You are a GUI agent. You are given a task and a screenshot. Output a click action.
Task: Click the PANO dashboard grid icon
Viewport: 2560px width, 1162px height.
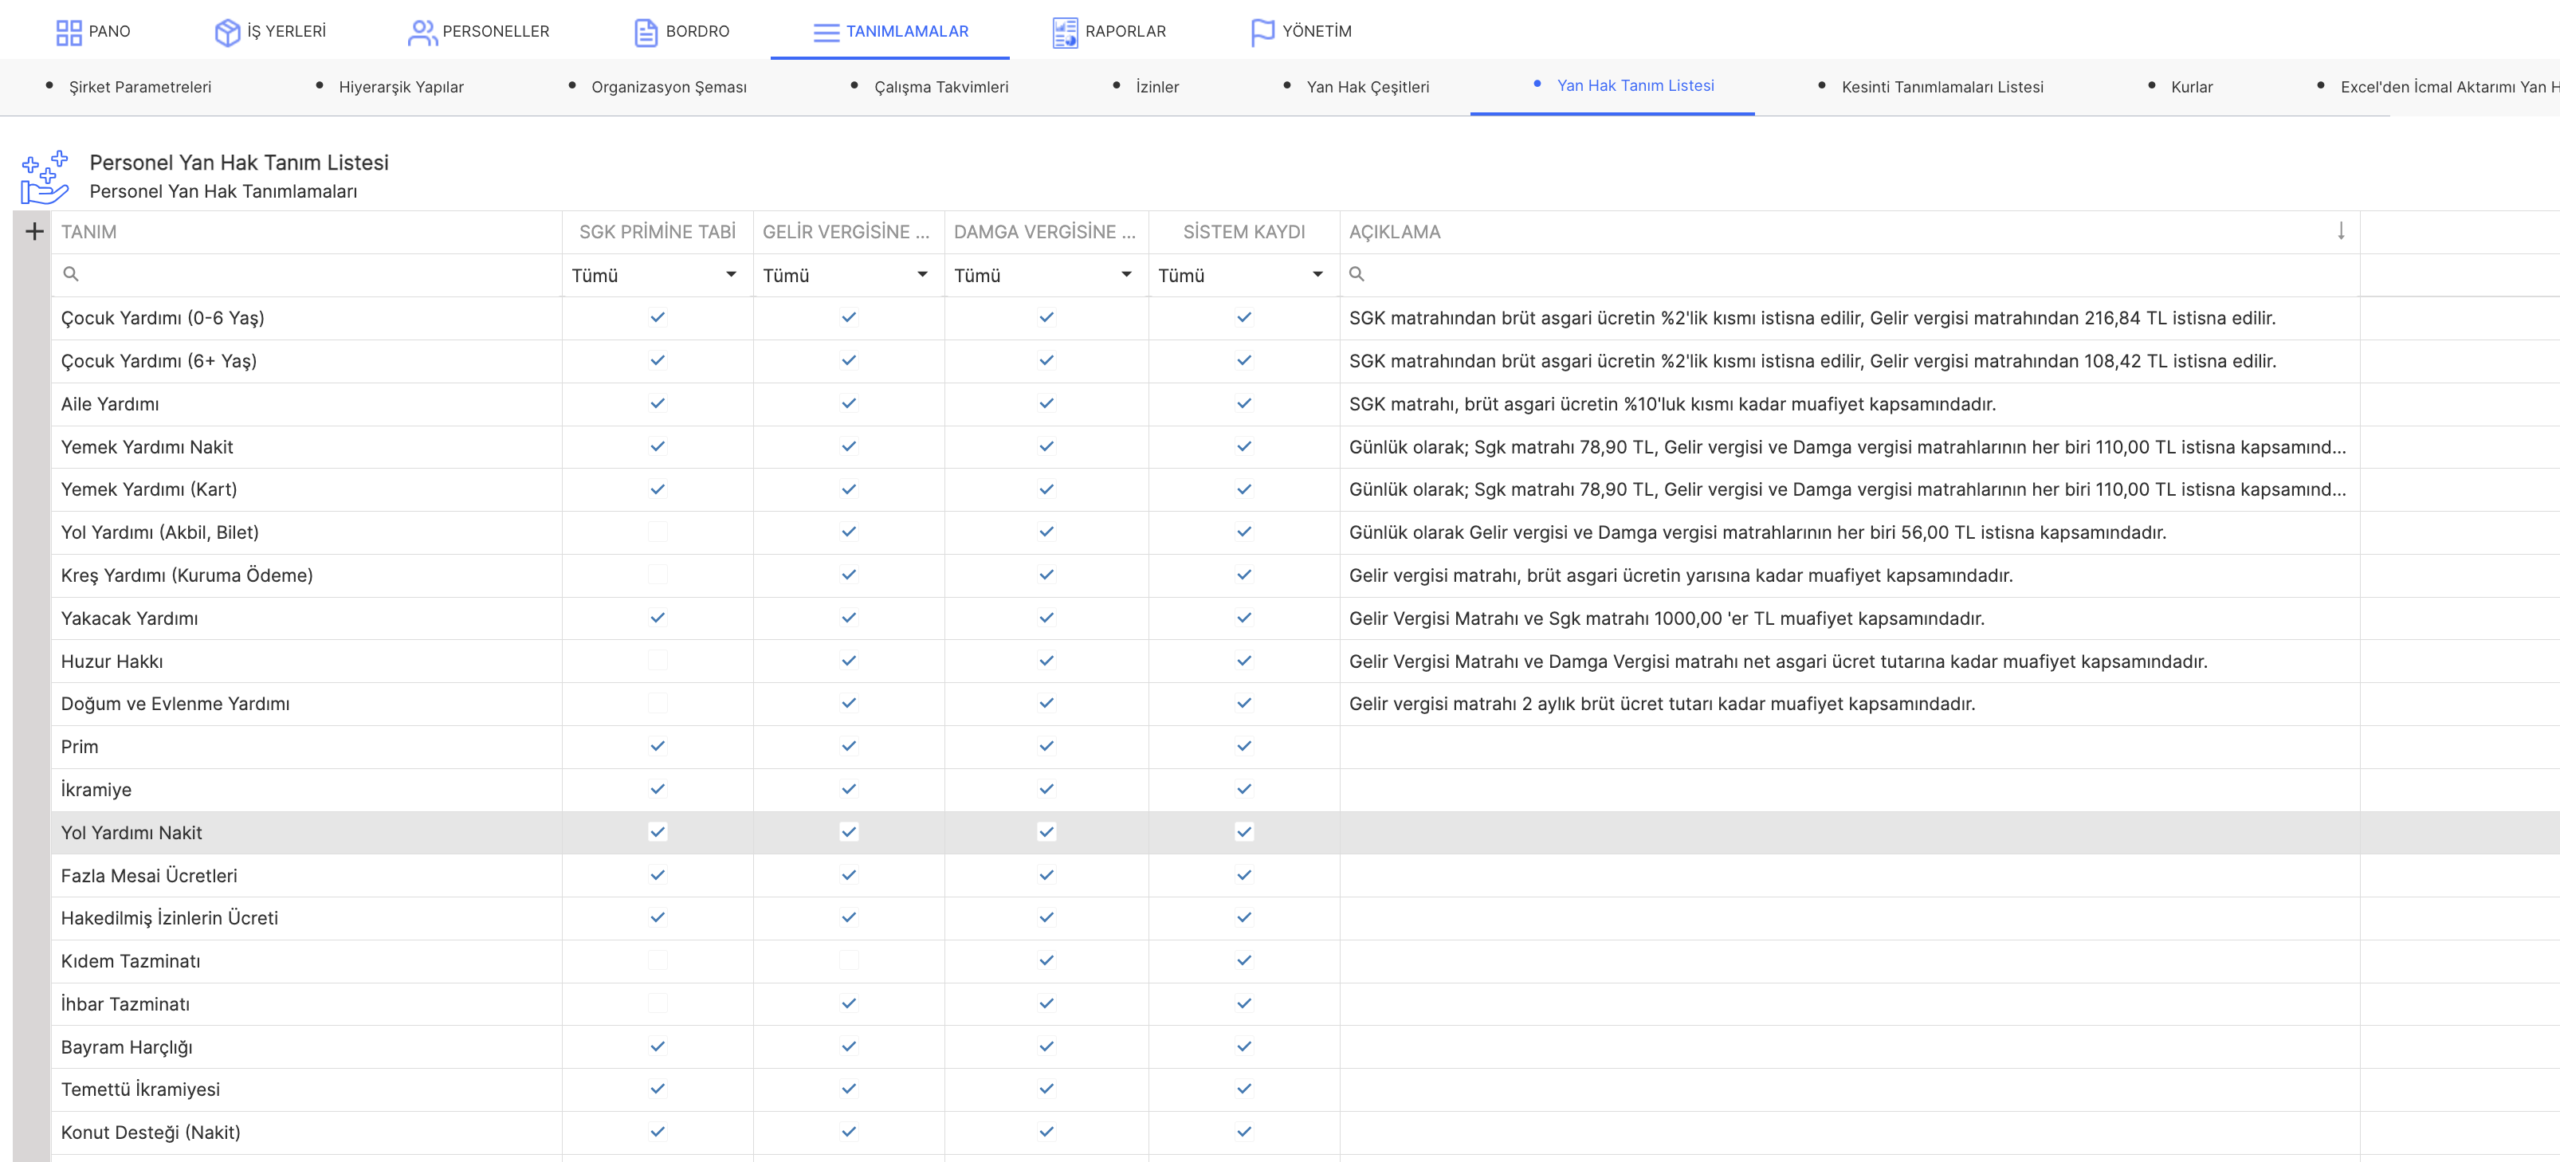[68, 32]
